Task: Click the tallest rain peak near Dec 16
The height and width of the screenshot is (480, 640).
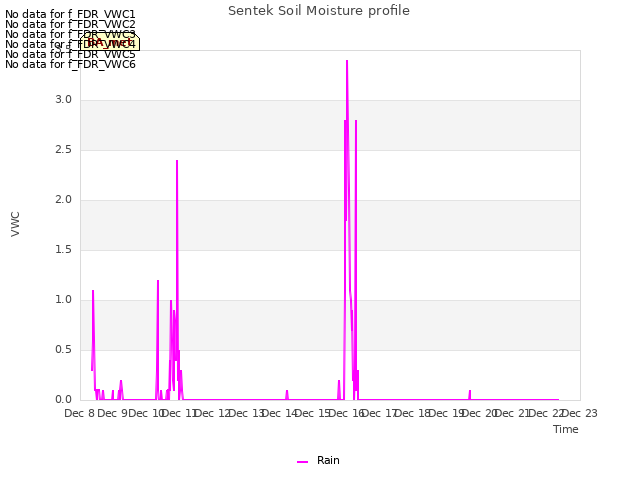Action: (x=347, y=61)
